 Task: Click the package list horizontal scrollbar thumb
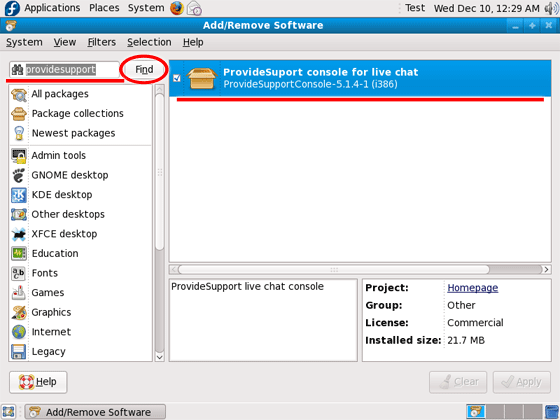[x=334, y=270]
